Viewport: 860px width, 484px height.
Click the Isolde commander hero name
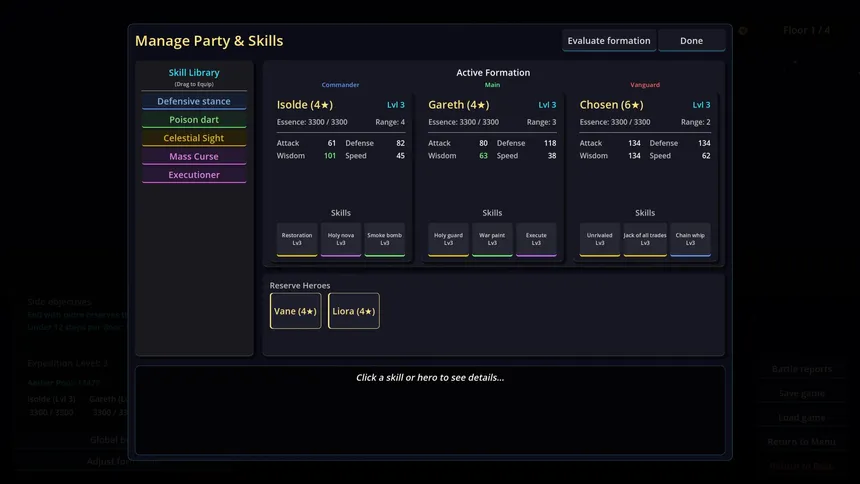305,105
